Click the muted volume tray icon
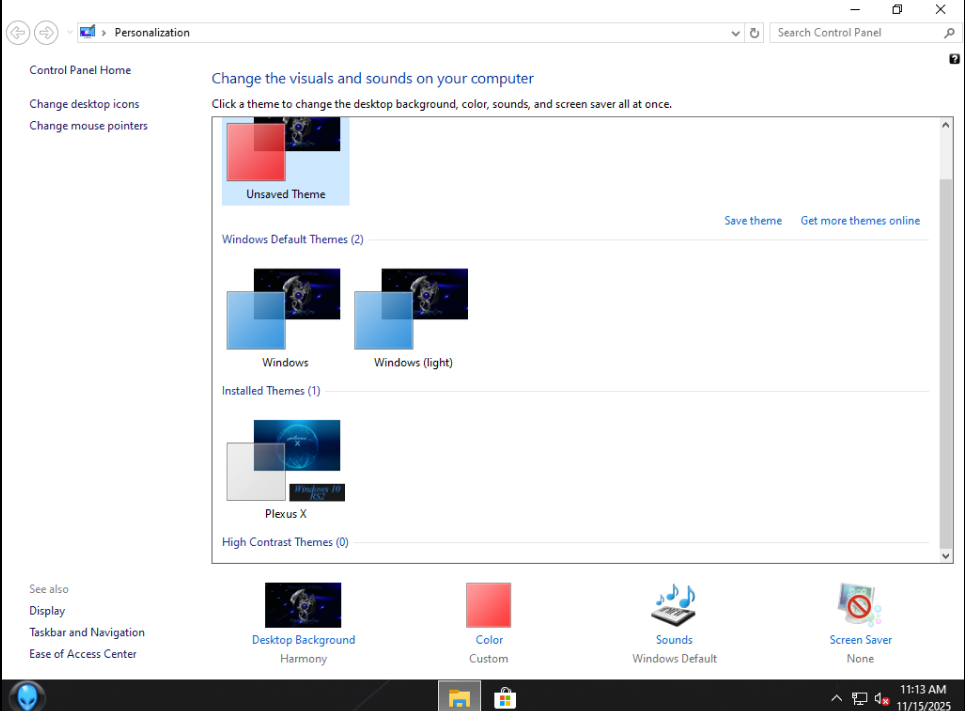The image size is (965, 711). 881,699
